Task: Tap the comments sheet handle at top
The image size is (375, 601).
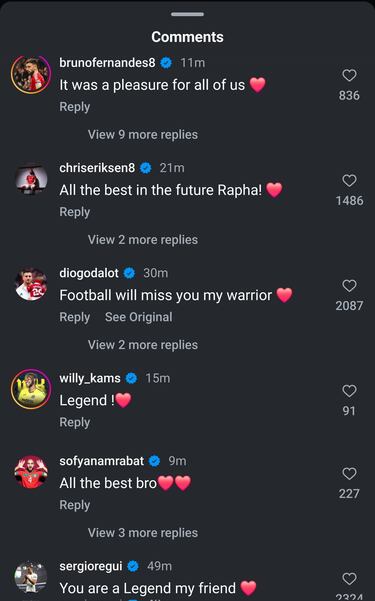Action: [188, 14]
